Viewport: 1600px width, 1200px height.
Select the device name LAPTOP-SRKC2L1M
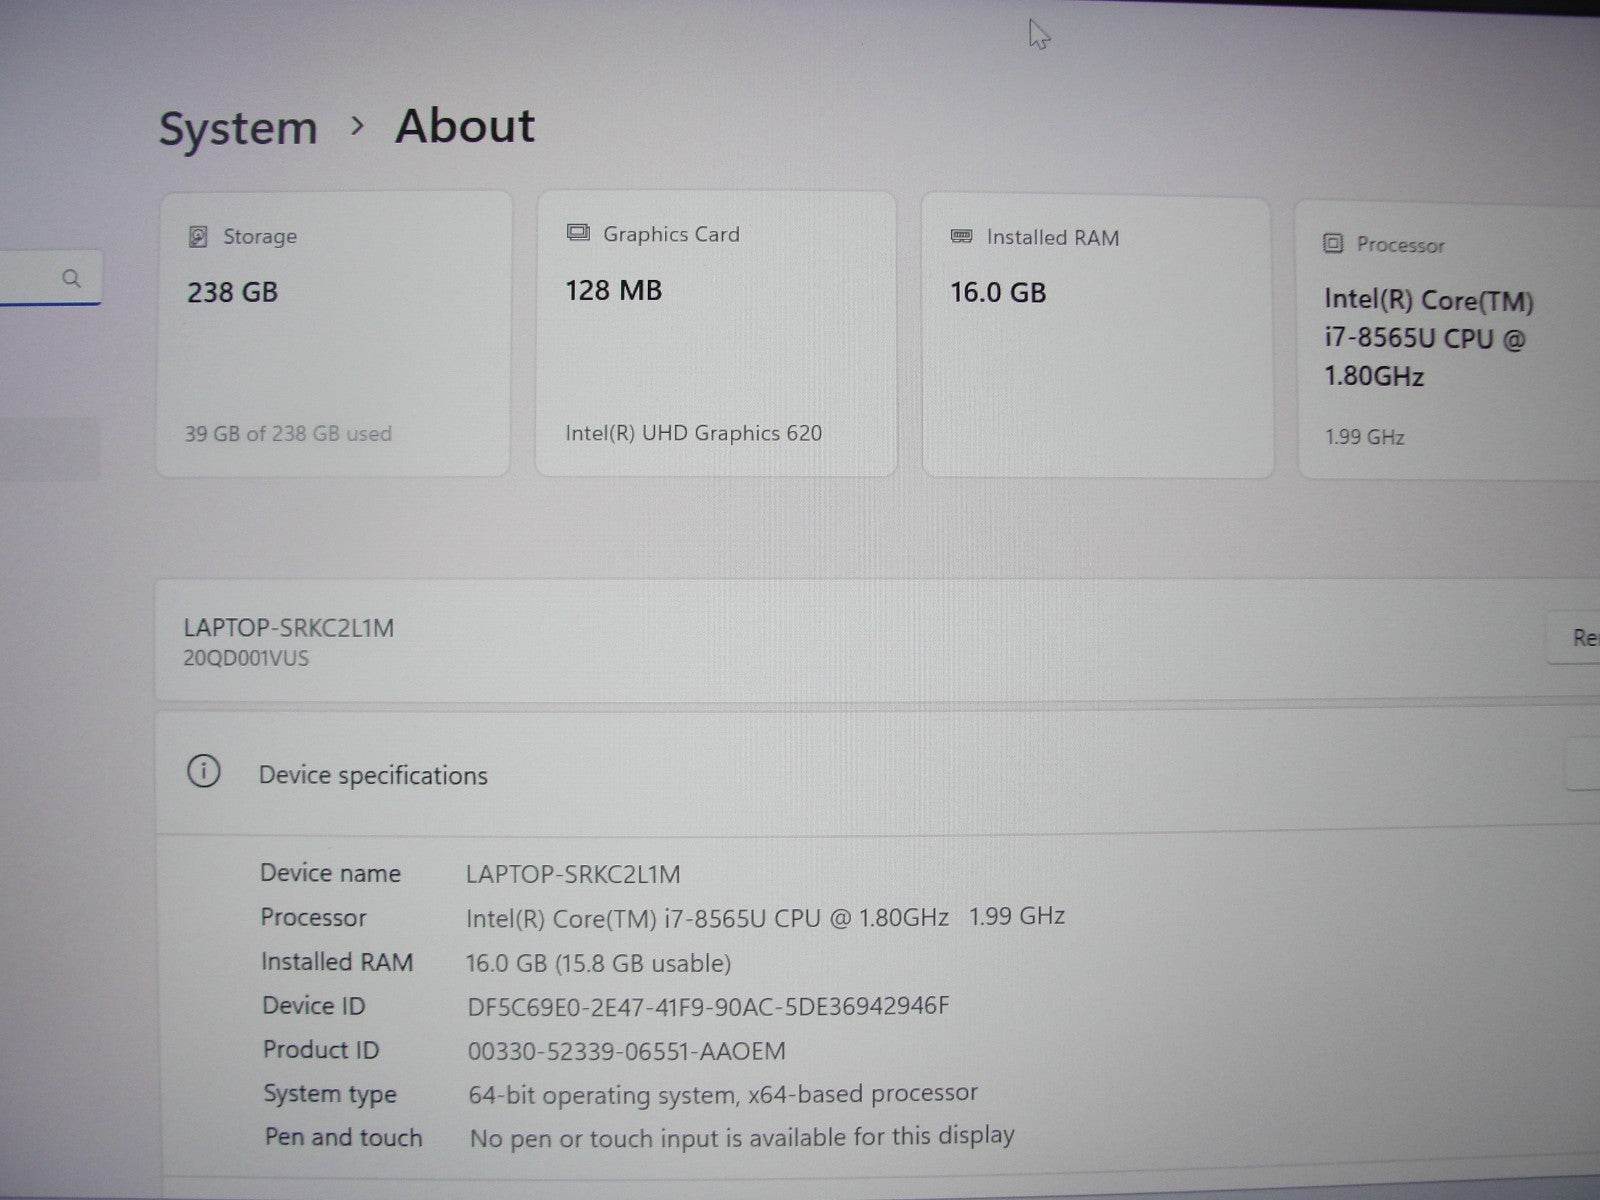pyautogui.click(x=288, y=629)
